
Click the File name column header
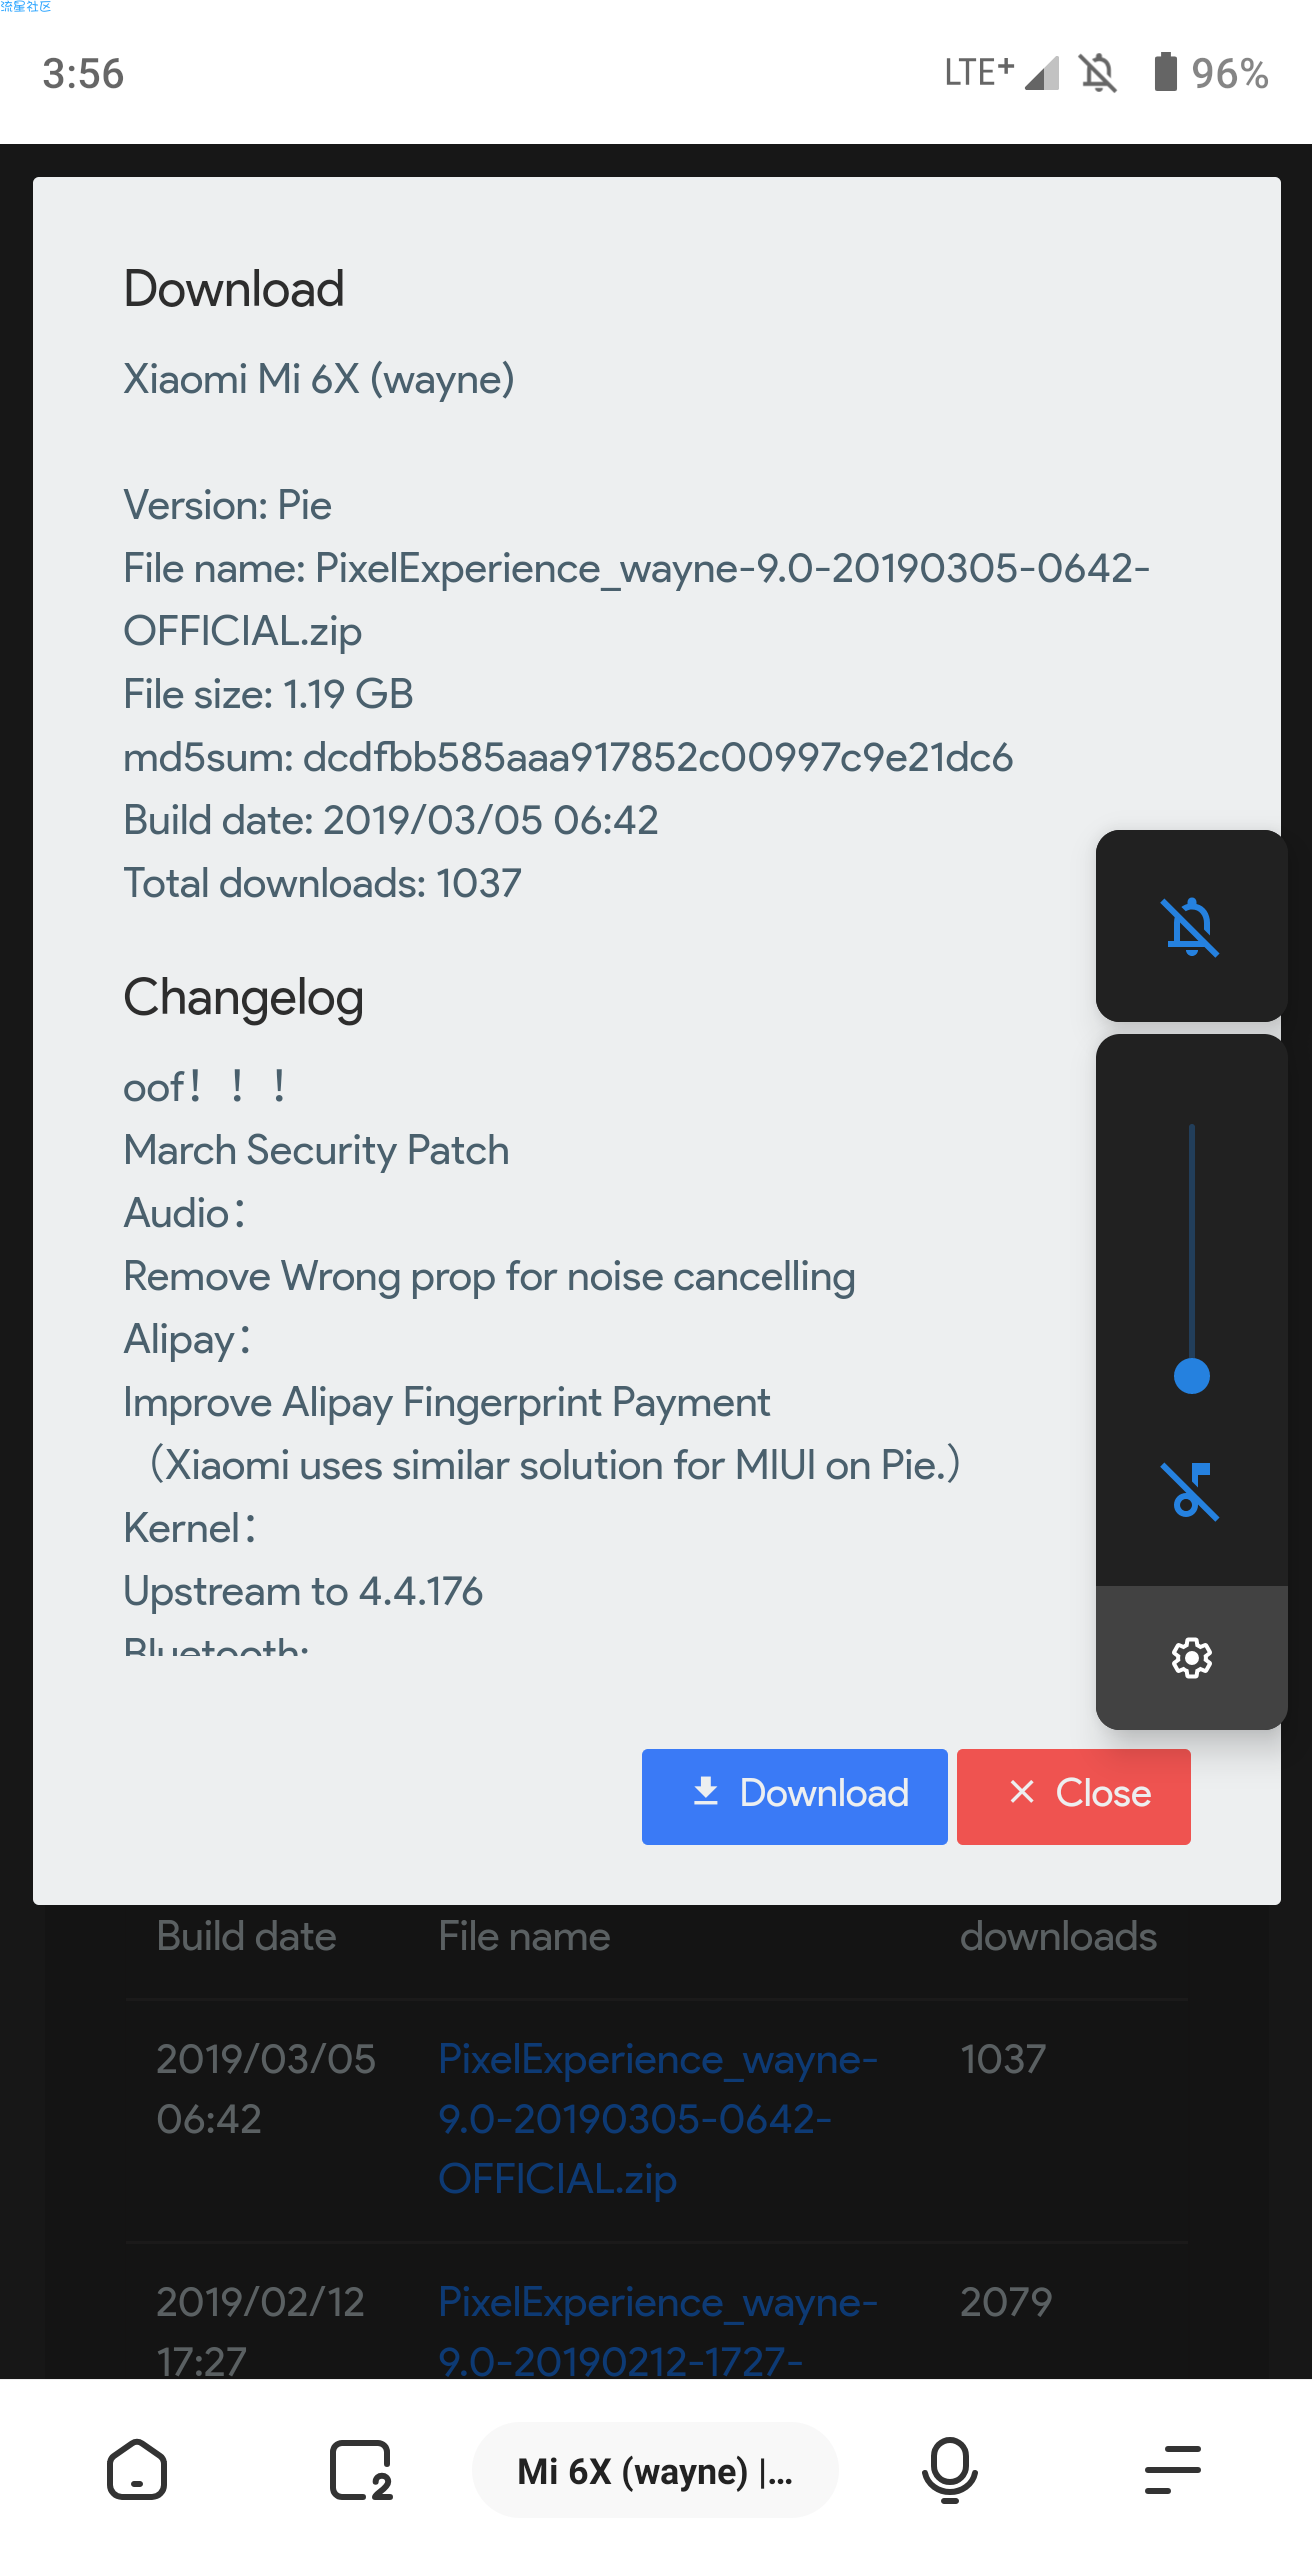(524, 1937)
